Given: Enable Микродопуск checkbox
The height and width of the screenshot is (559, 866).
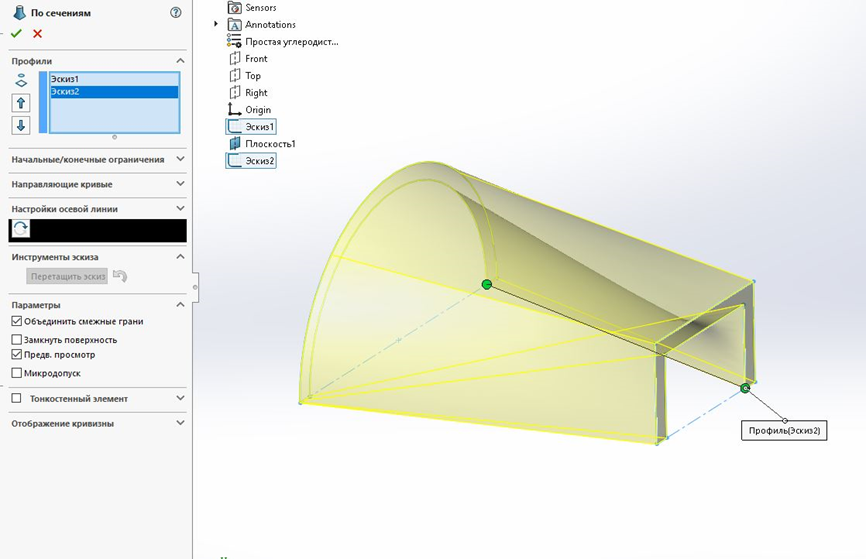Looking at the screenshot, I should tap(17, 373).
